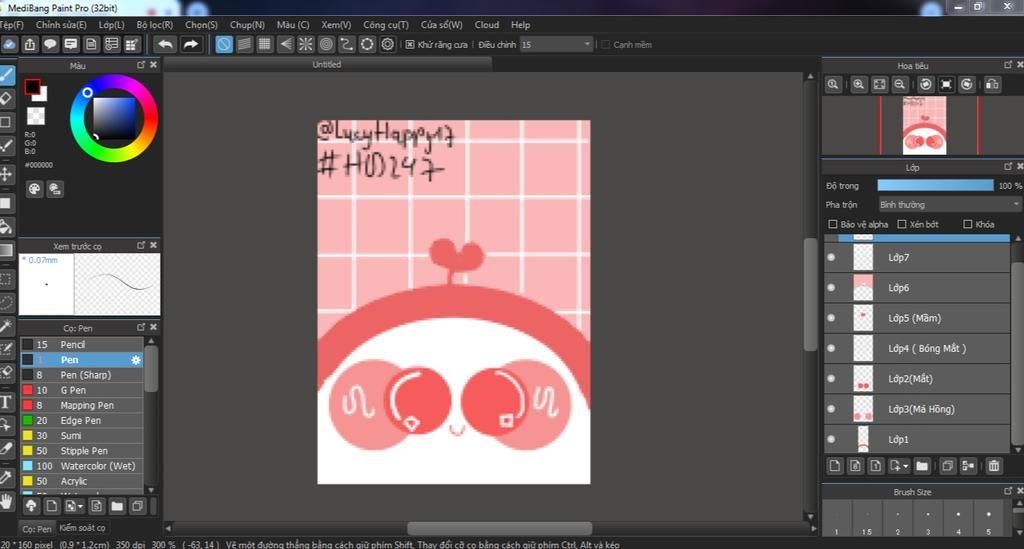Click the export/share icon in toolbar

(x=30, y=44)
